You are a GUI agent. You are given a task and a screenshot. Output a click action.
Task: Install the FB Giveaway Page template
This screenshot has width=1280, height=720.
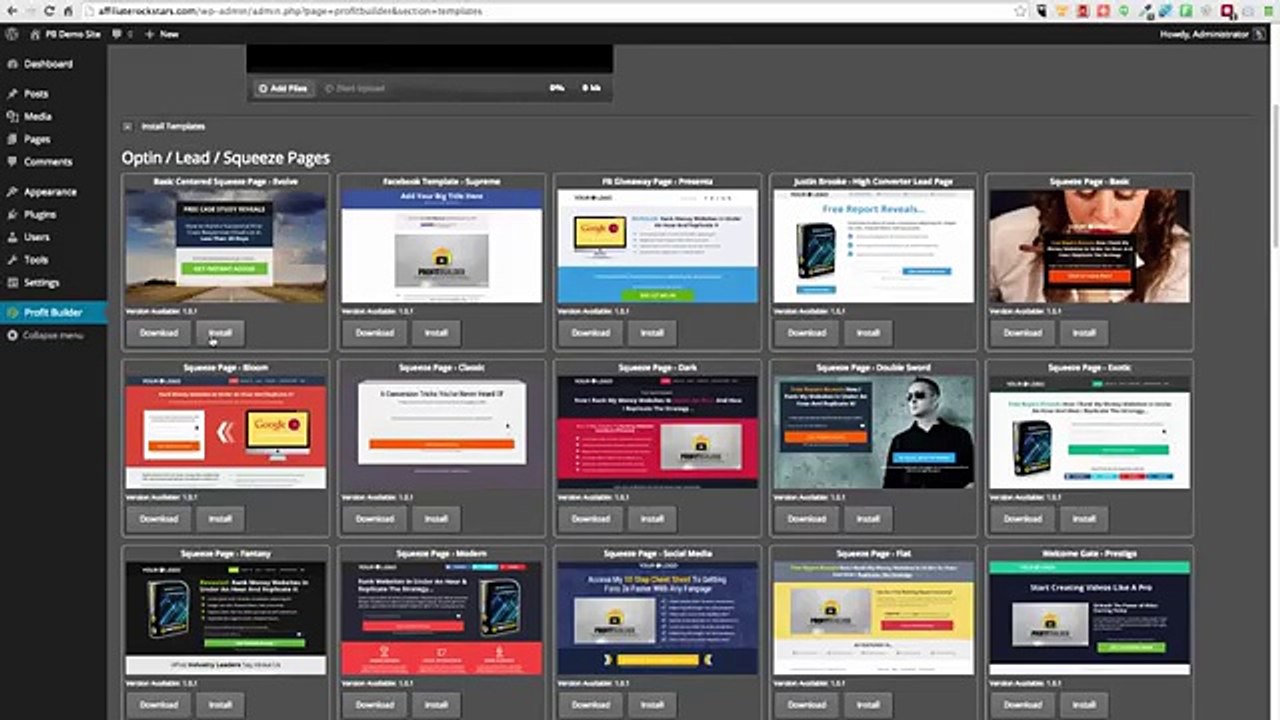pos(652,333)
